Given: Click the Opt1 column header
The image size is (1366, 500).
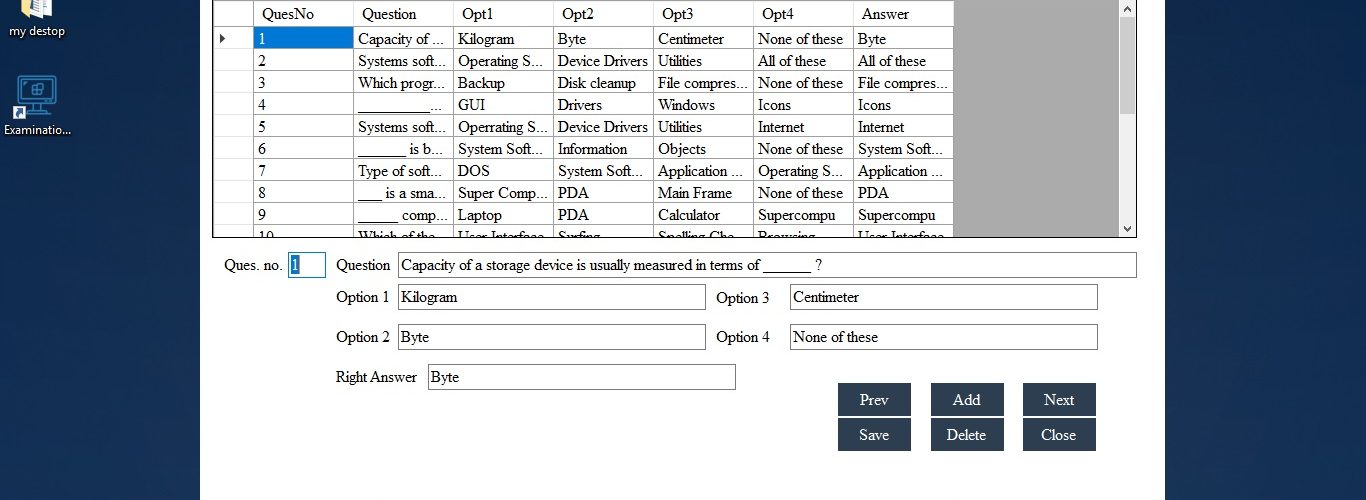Looking at the screenshot, I should click(x=503, y=14).
